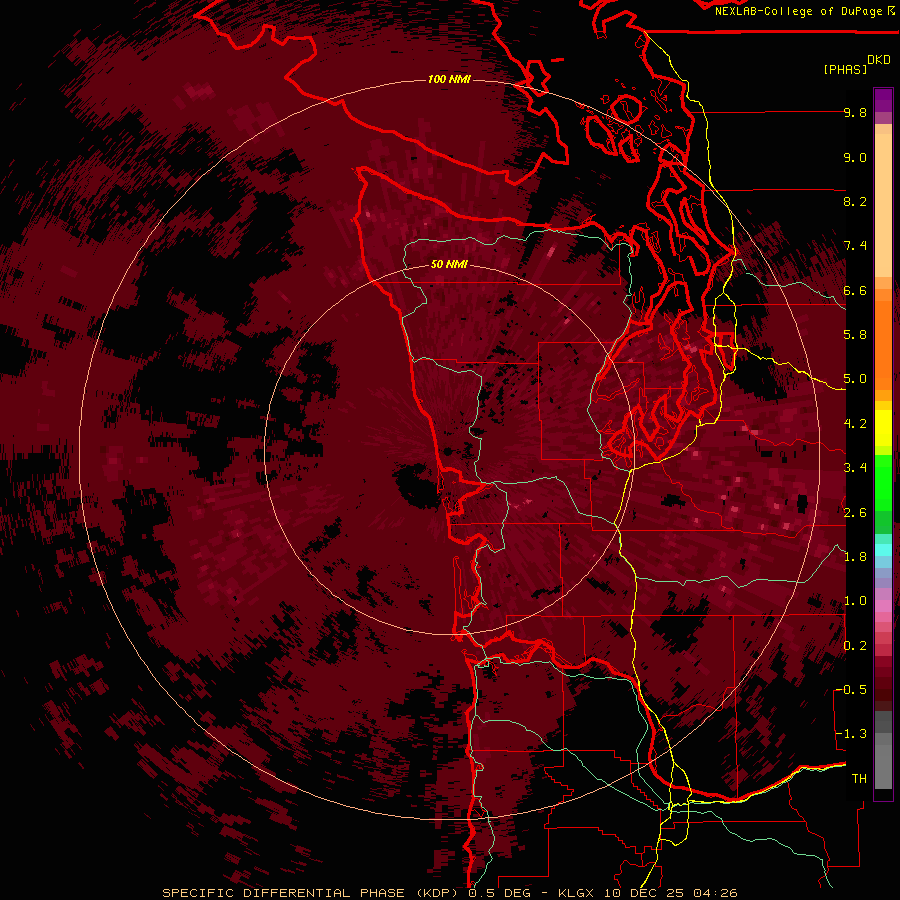Pick the purple band atop the color bar
The height and width of the screenshot is (900, 900).
click(x=883, y=100)
